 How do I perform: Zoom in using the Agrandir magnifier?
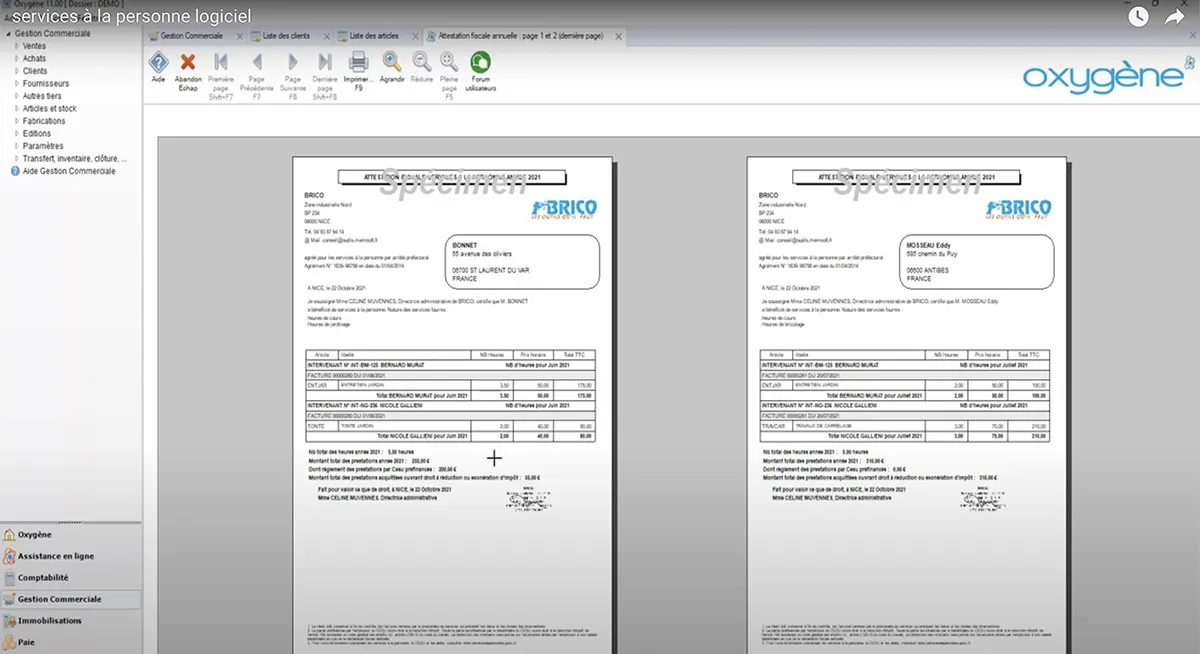392,62
